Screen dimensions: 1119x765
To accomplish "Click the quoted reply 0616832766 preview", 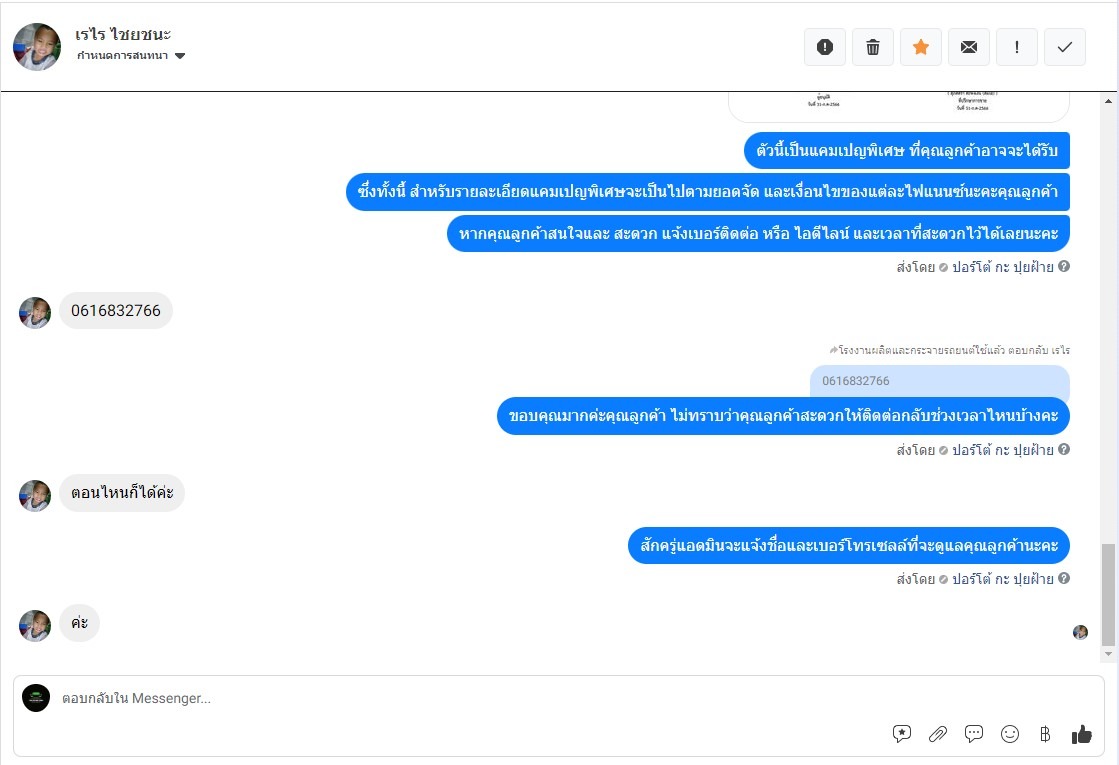I will [x=939, y=381].
